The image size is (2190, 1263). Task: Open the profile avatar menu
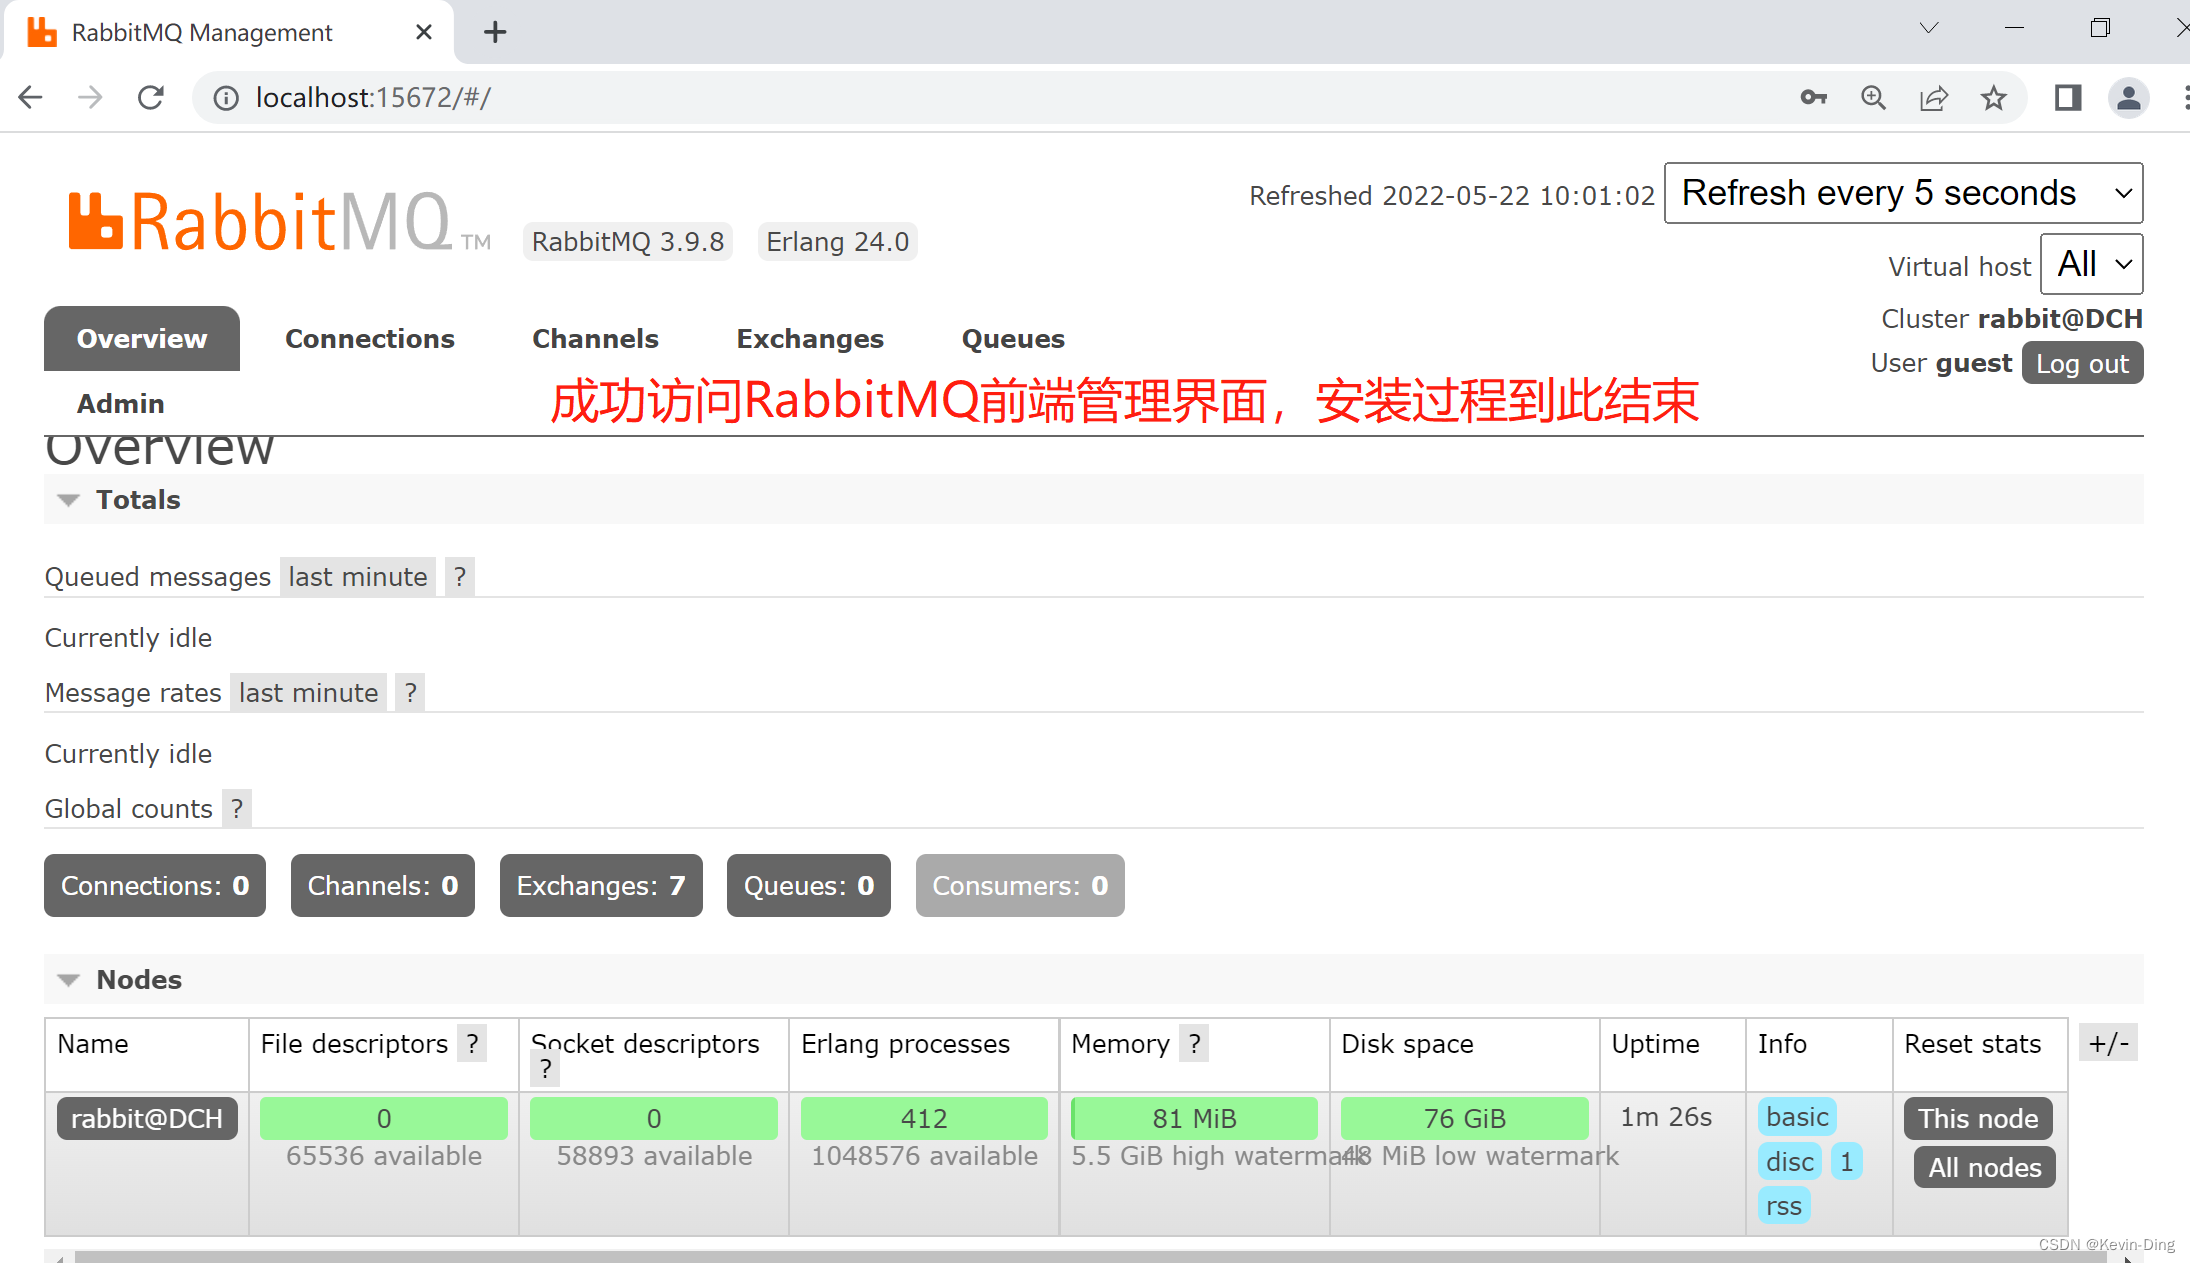[2128, 98]
